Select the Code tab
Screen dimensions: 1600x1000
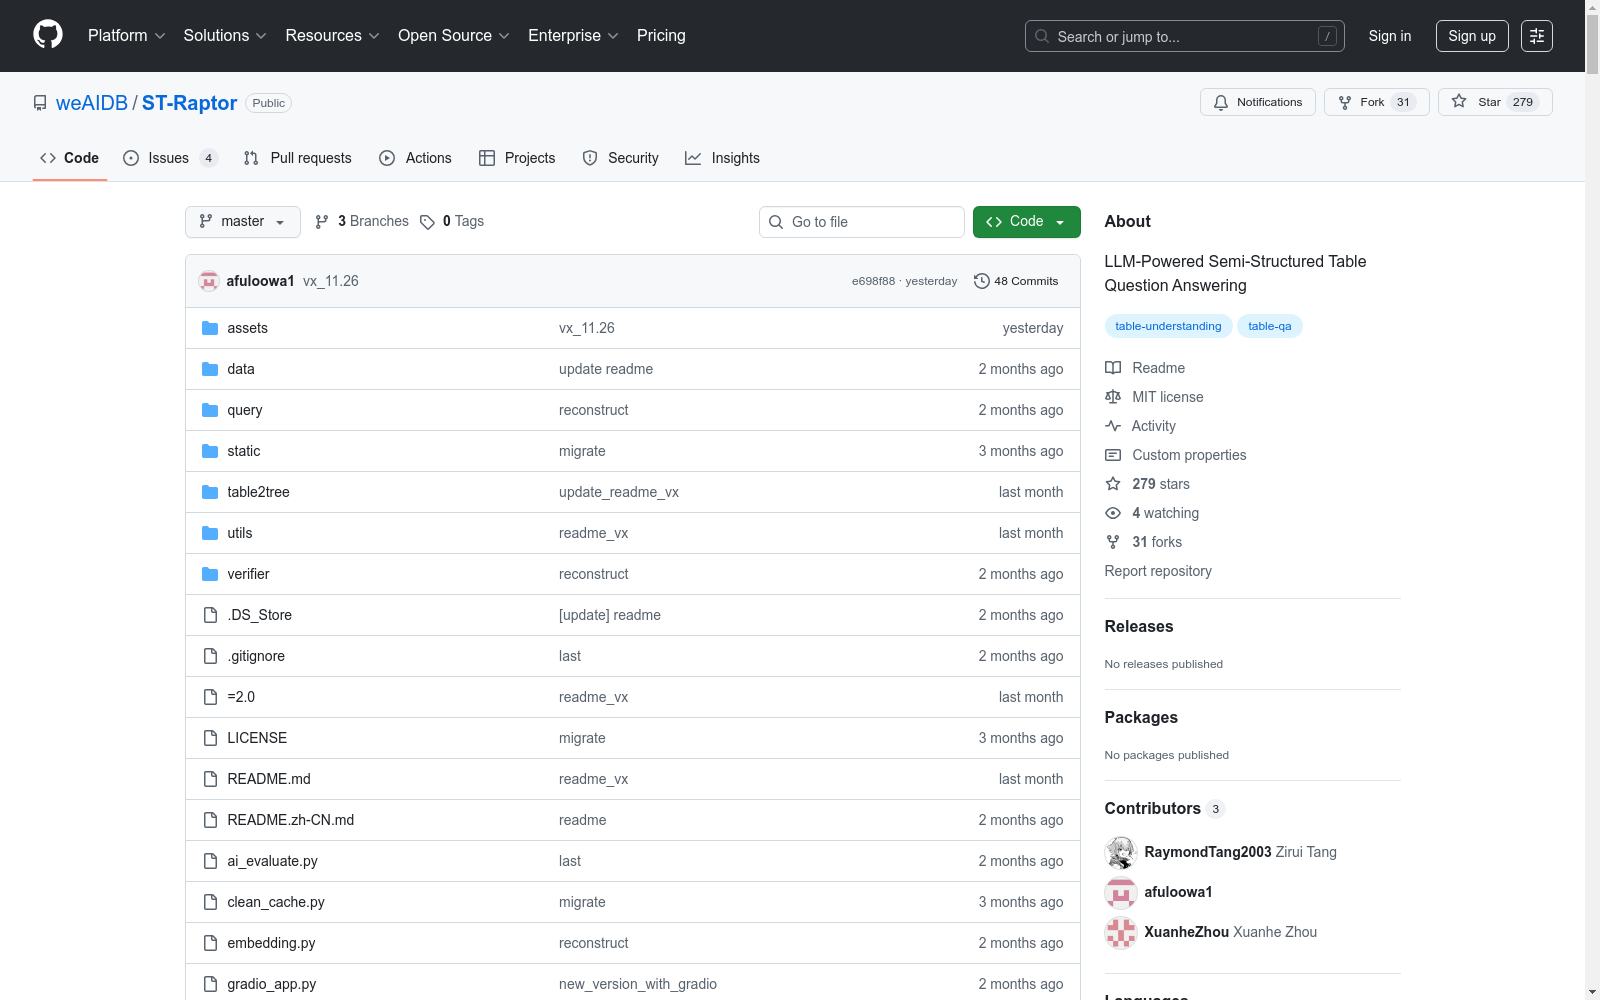(70, 158)
